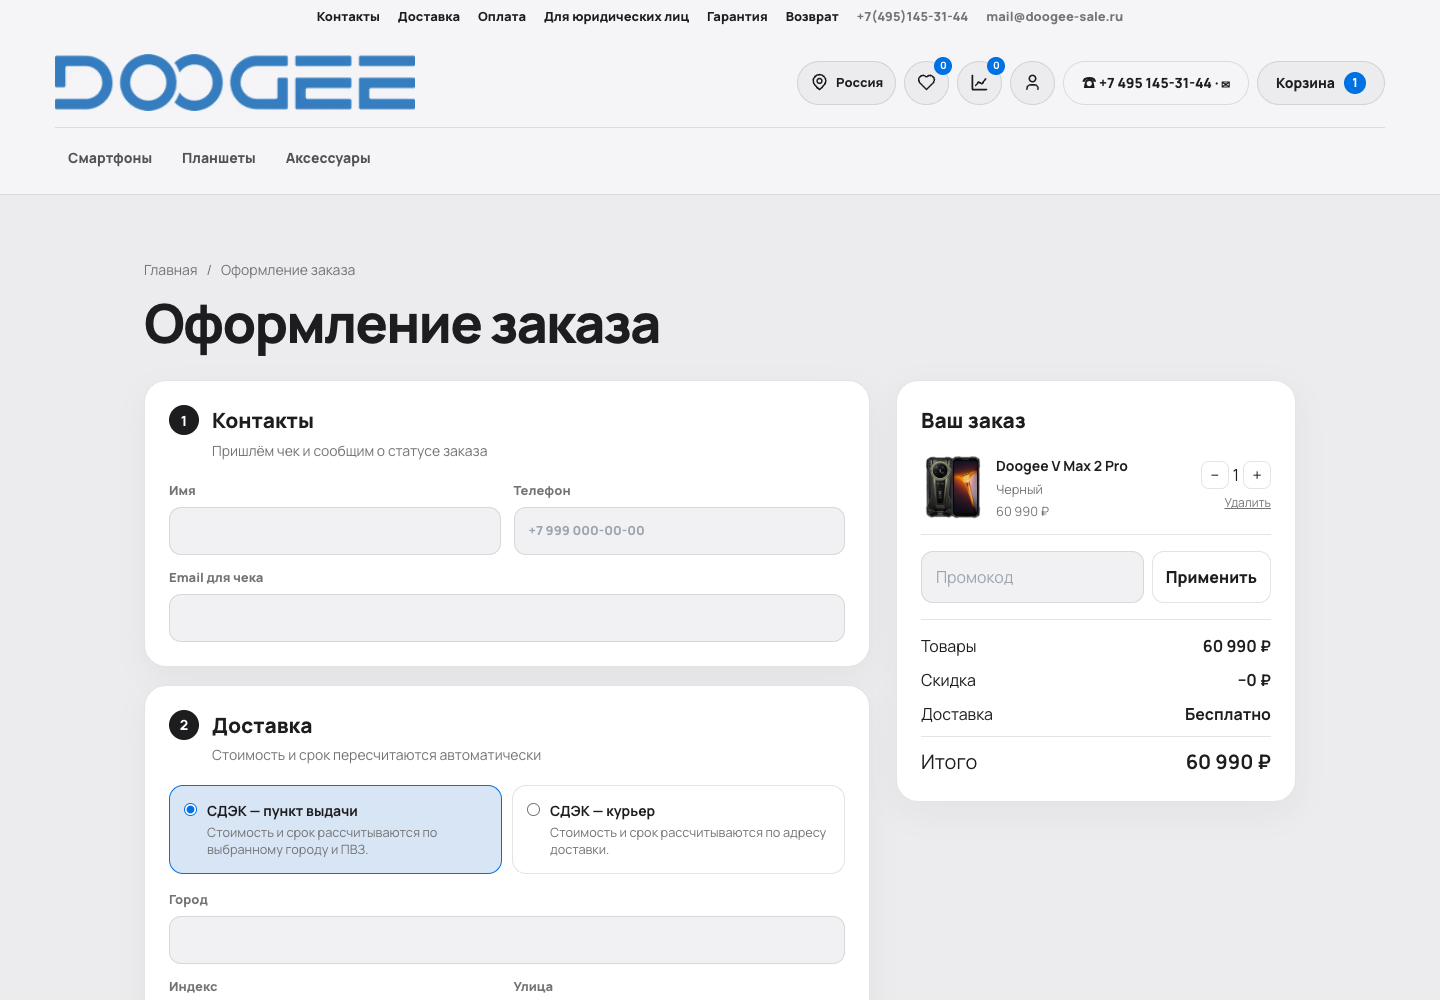This screenshot has width=1440, height=1000.
Task: Click the Доставка Бесплатно value
Action: point(1227,714)
